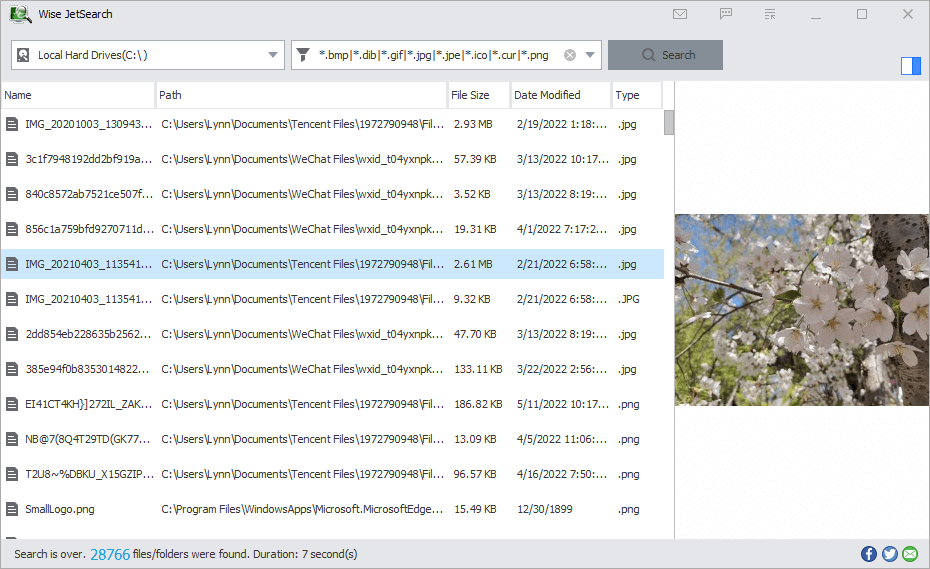
Task: Click file icon of IMG_20201003_130943 row
Action: pos(12,124)
